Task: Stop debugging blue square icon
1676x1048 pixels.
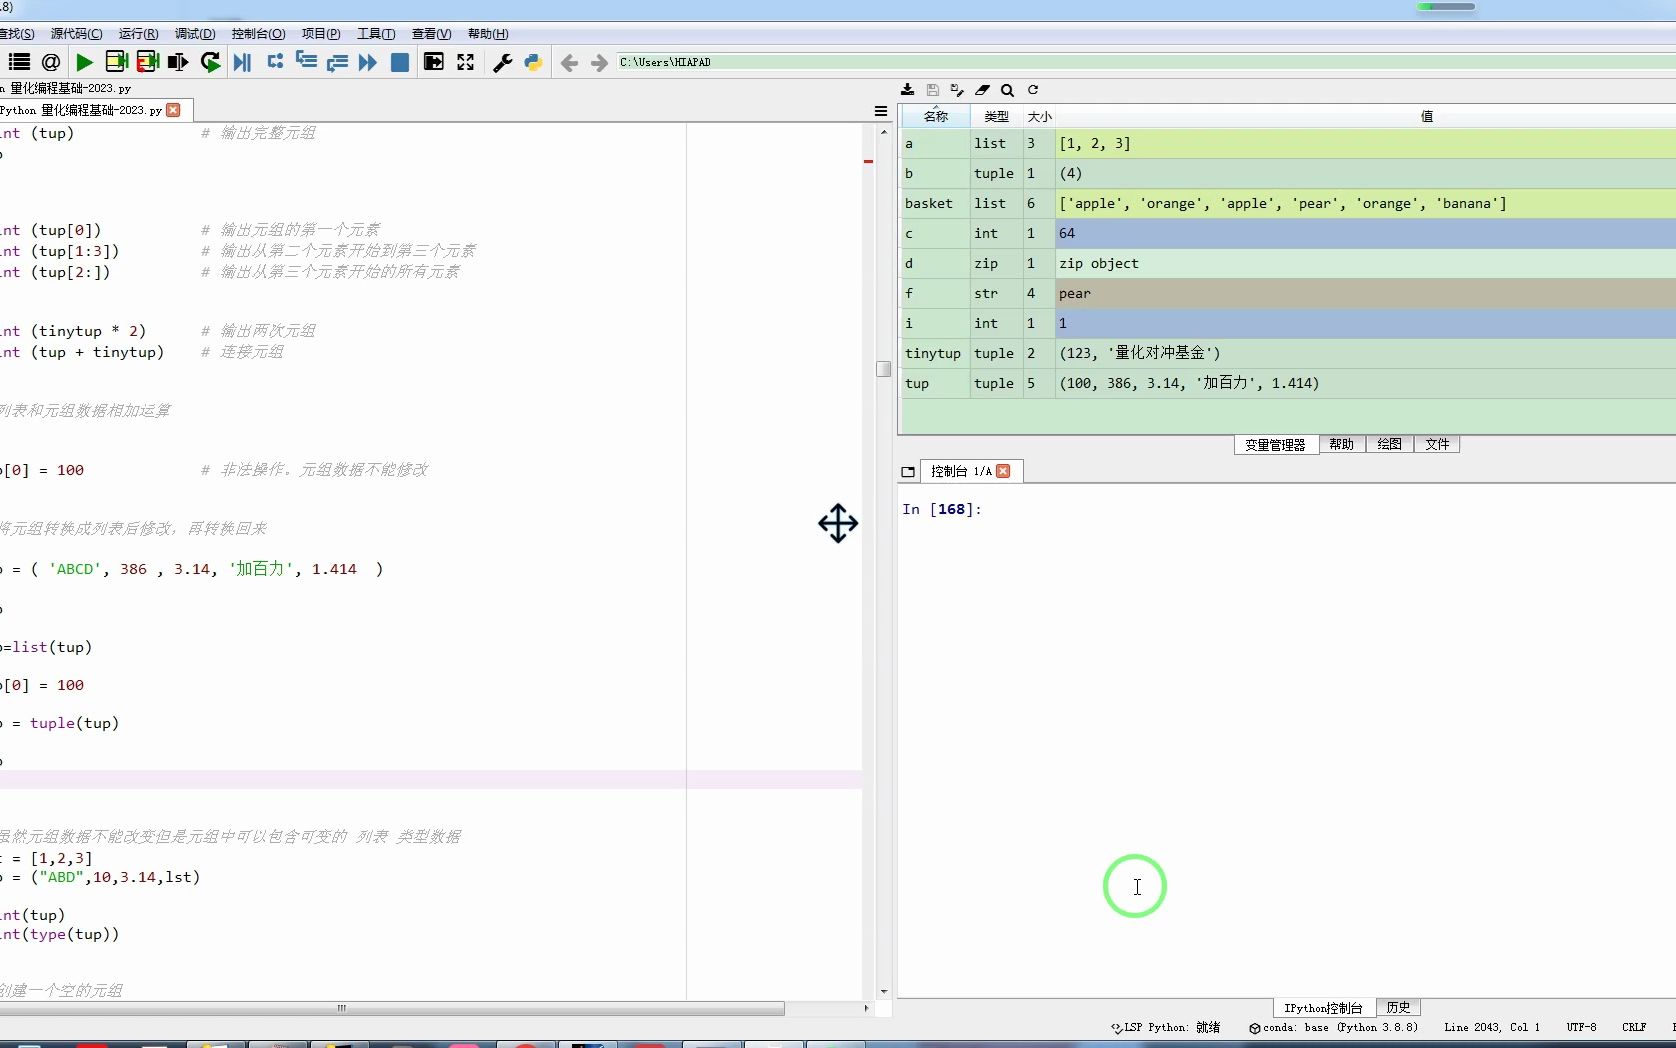Action: [400, 62]
